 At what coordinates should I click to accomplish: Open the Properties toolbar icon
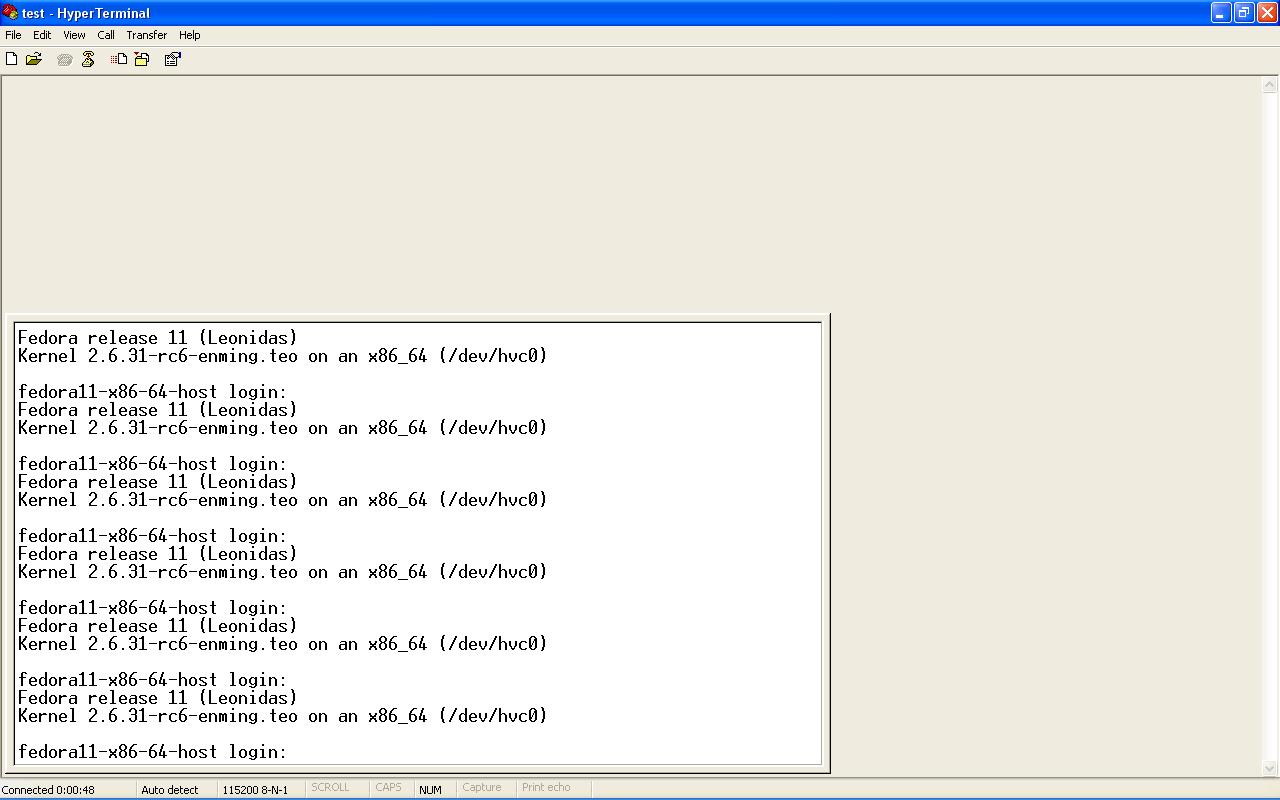tap(173, 59)
